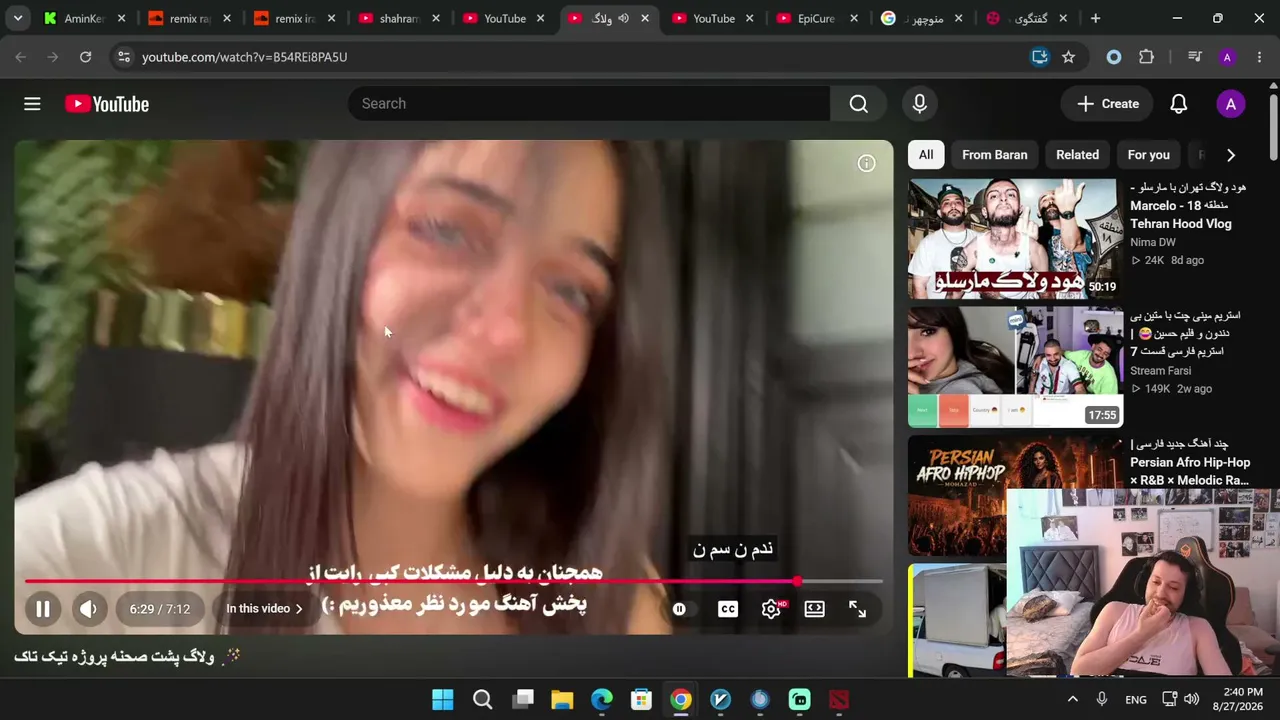Open the Windows Start menu
This screenshot has height=720, width=1280.
[443, 700]
